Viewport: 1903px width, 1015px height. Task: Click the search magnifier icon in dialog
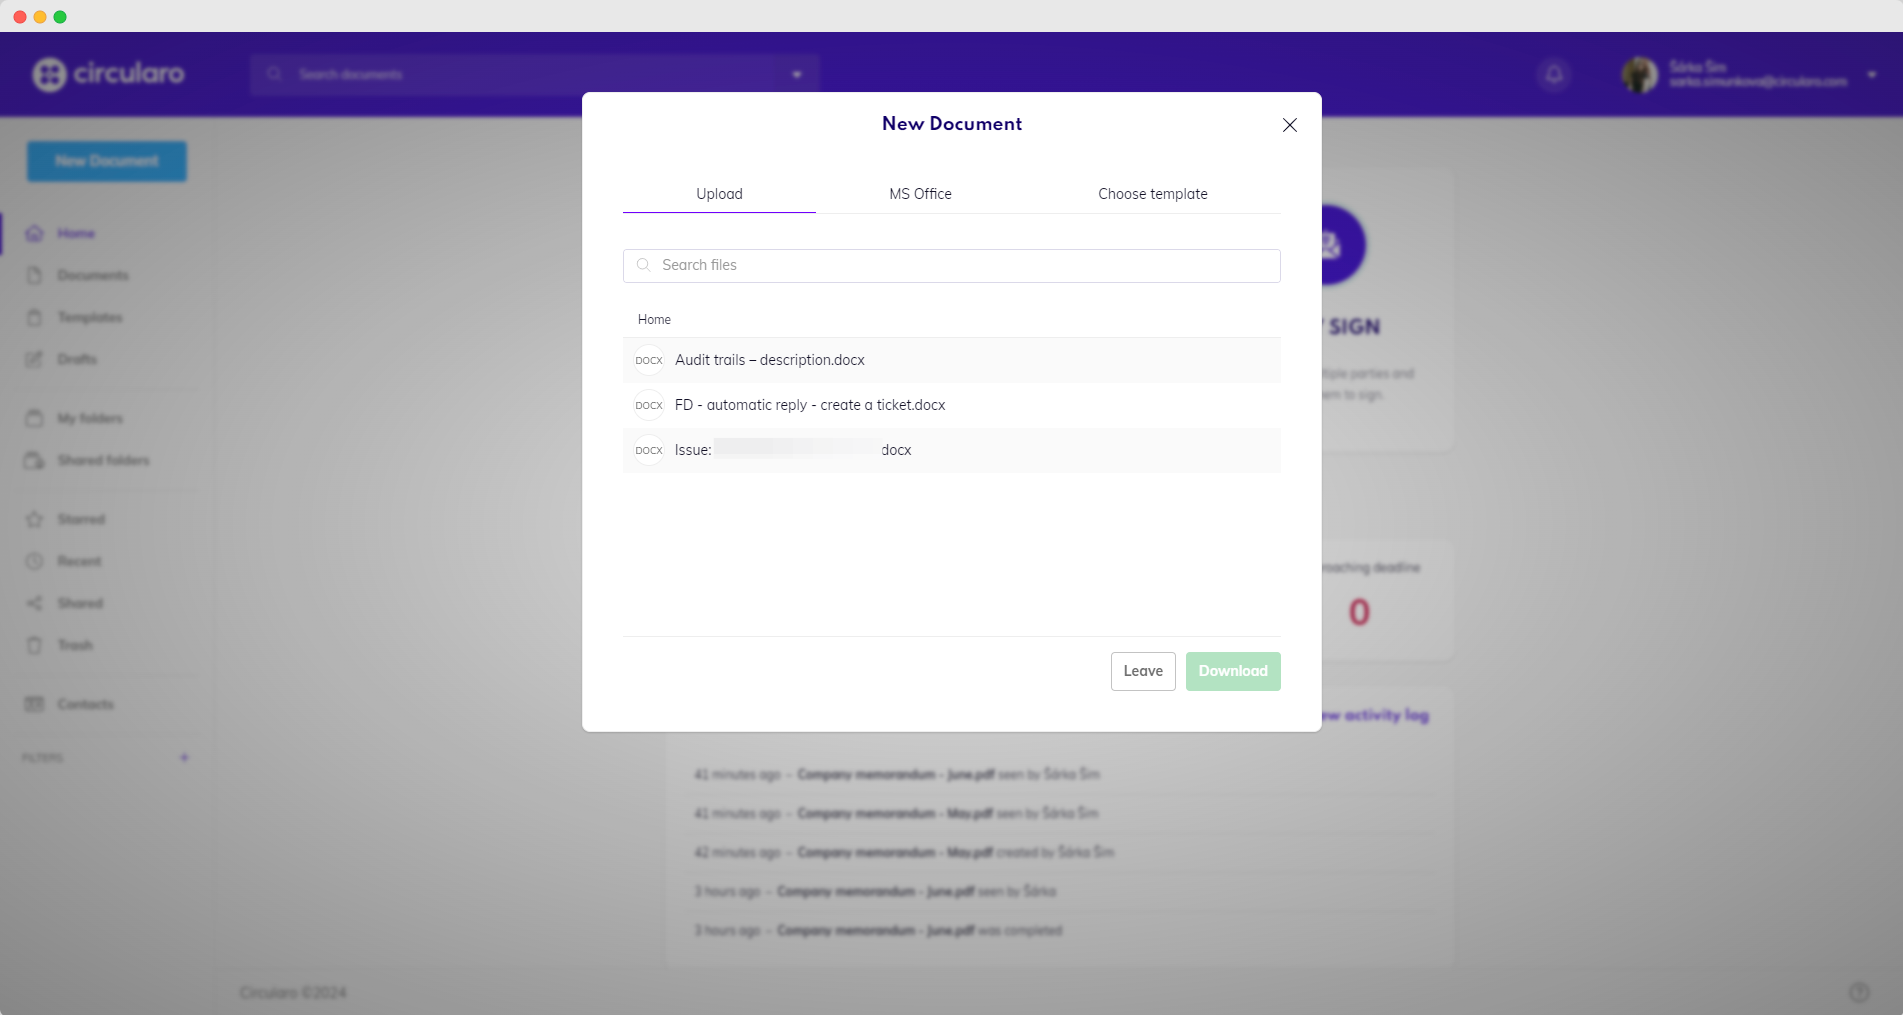[x=644, y=265]
